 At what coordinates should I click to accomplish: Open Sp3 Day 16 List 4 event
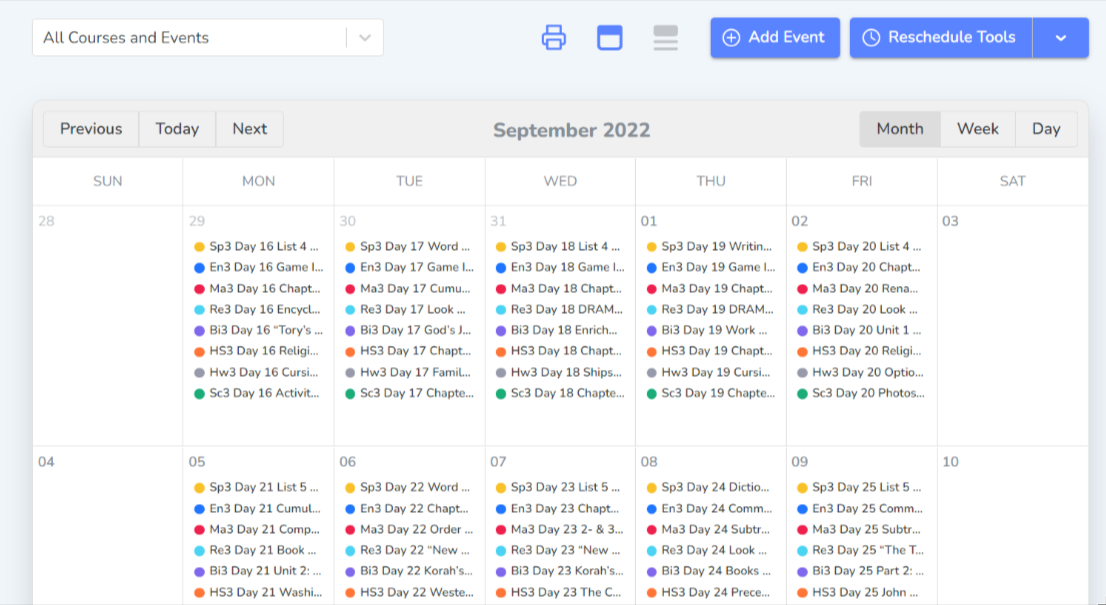point(257,246)
